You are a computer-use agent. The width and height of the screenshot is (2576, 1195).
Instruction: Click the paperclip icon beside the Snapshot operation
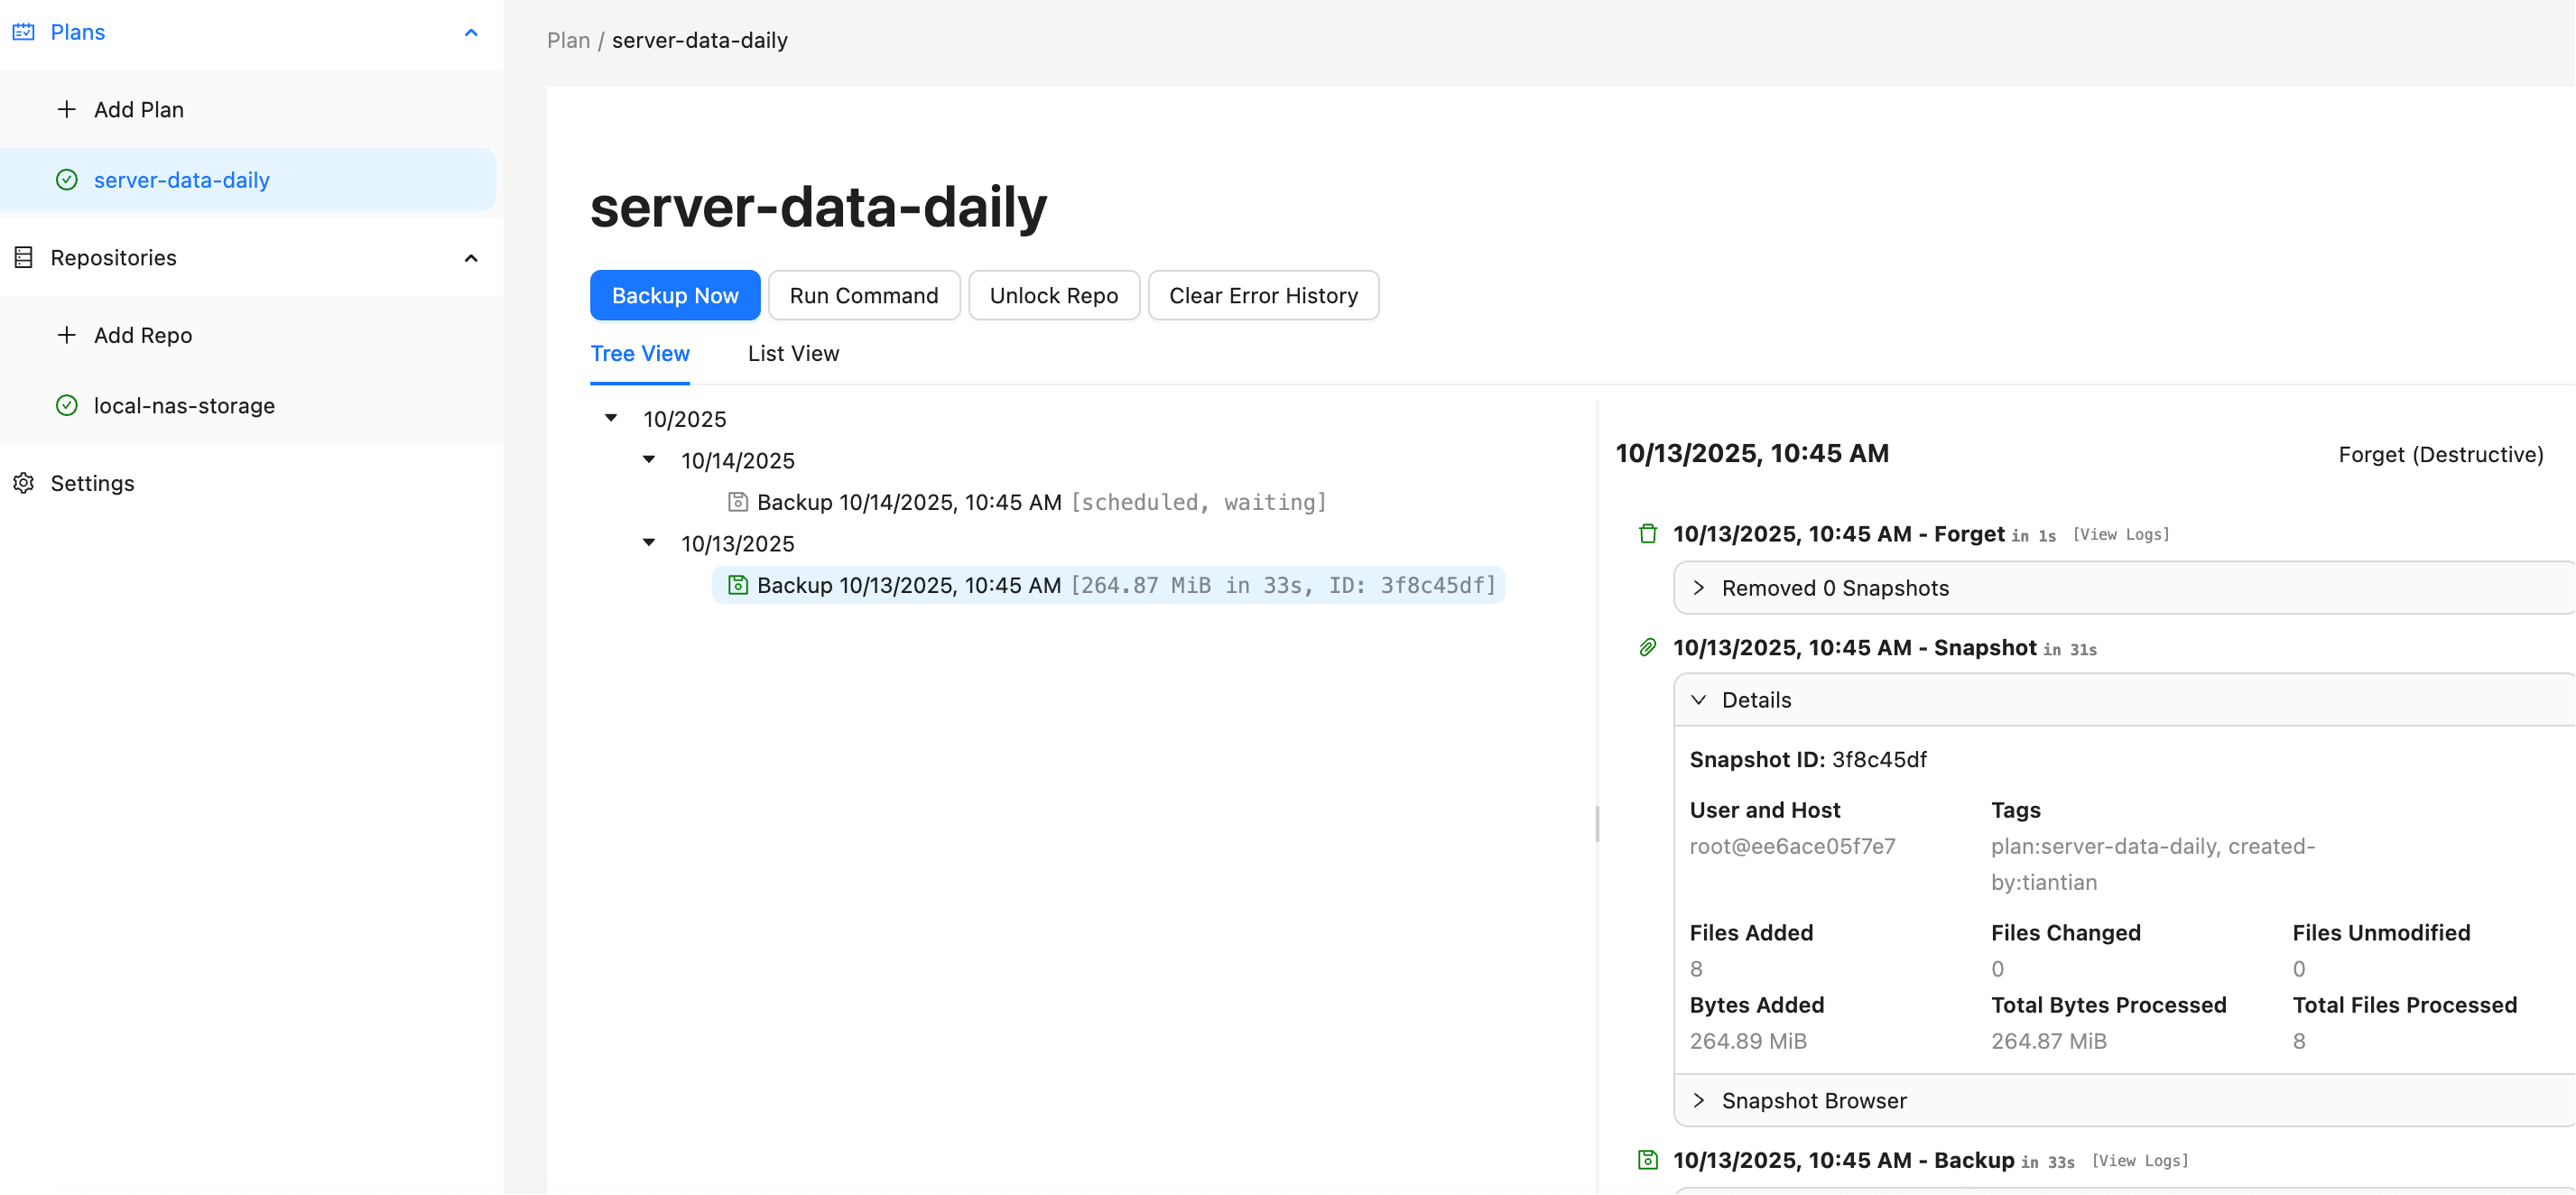click(x=1648, y=647)
